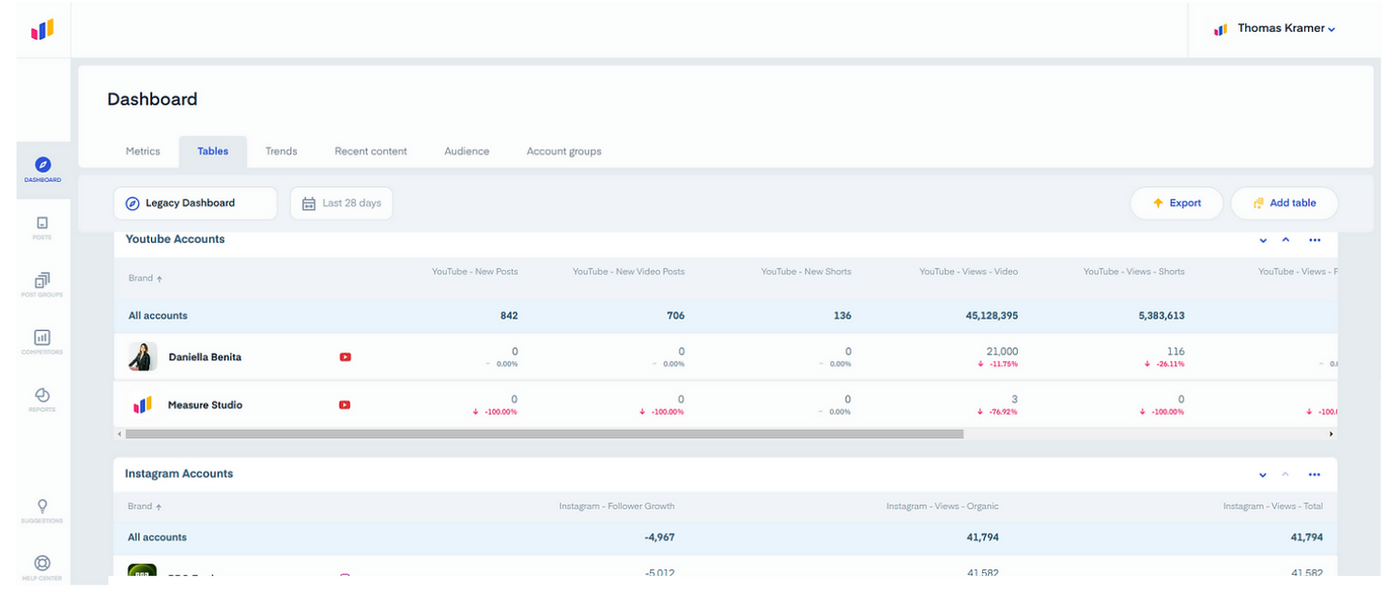1400x604 pixels.
Task: Click the 136 new shorts total
Action: pyautogui.click(x=843, y=316)
